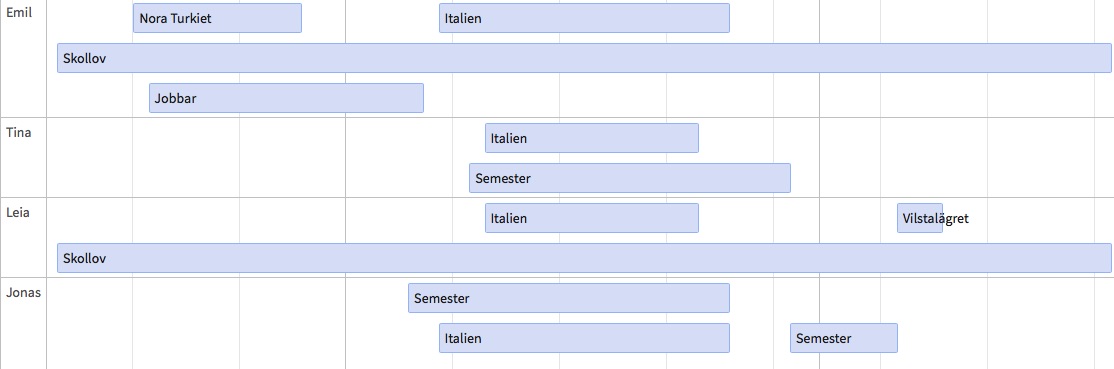Click the Vilstalägret event

point(920,218)
